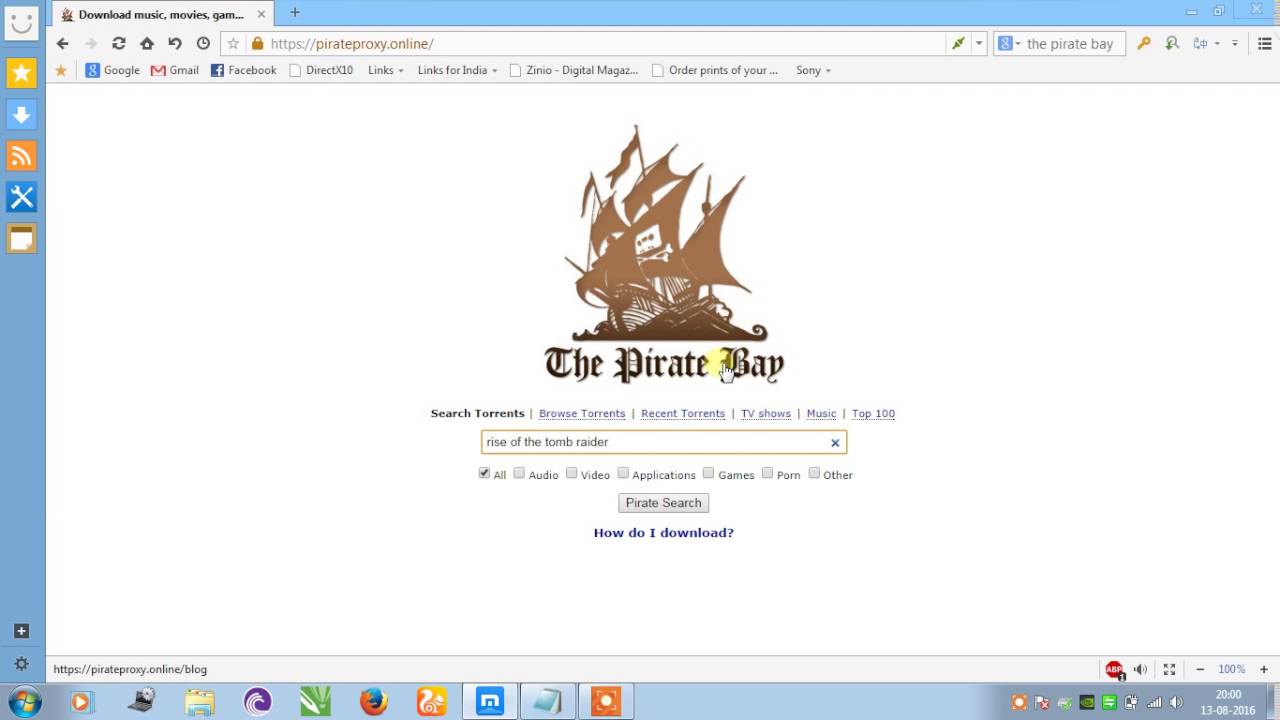Go forward to next page
1280x720 pixels.
click(x=91, y=44)
